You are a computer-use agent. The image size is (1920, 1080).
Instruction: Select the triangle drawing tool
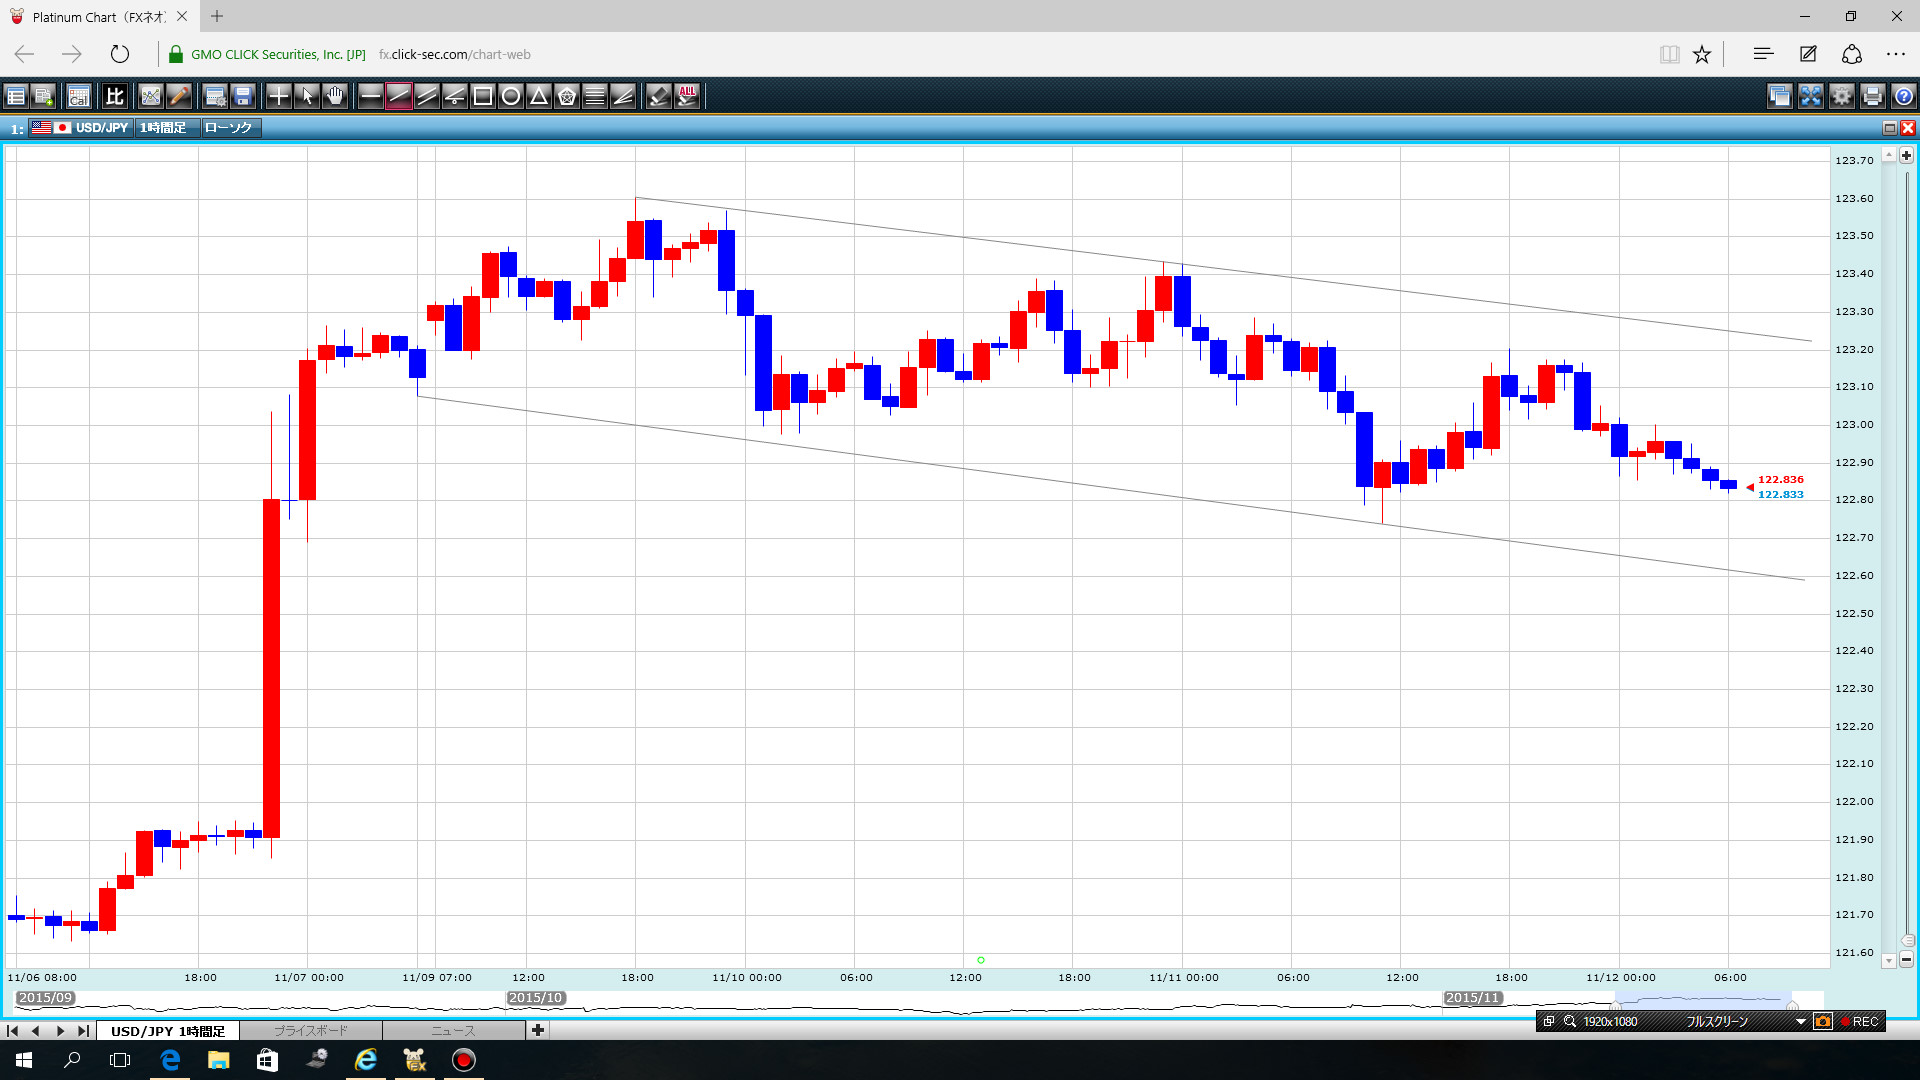(x=538, y=96)
